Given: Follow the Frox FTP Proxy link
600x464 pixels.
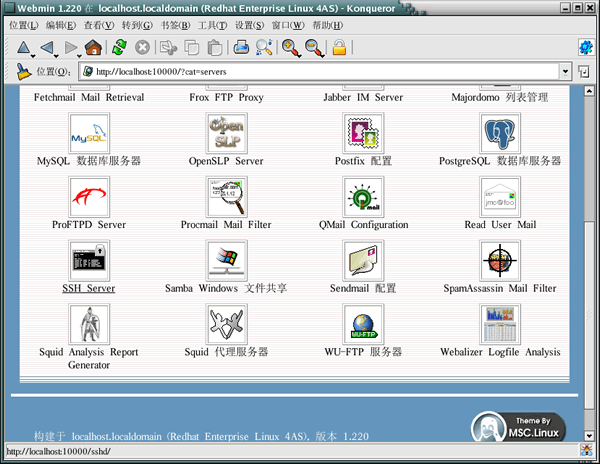Looking at the screenshot, I should tap(226, 98).
